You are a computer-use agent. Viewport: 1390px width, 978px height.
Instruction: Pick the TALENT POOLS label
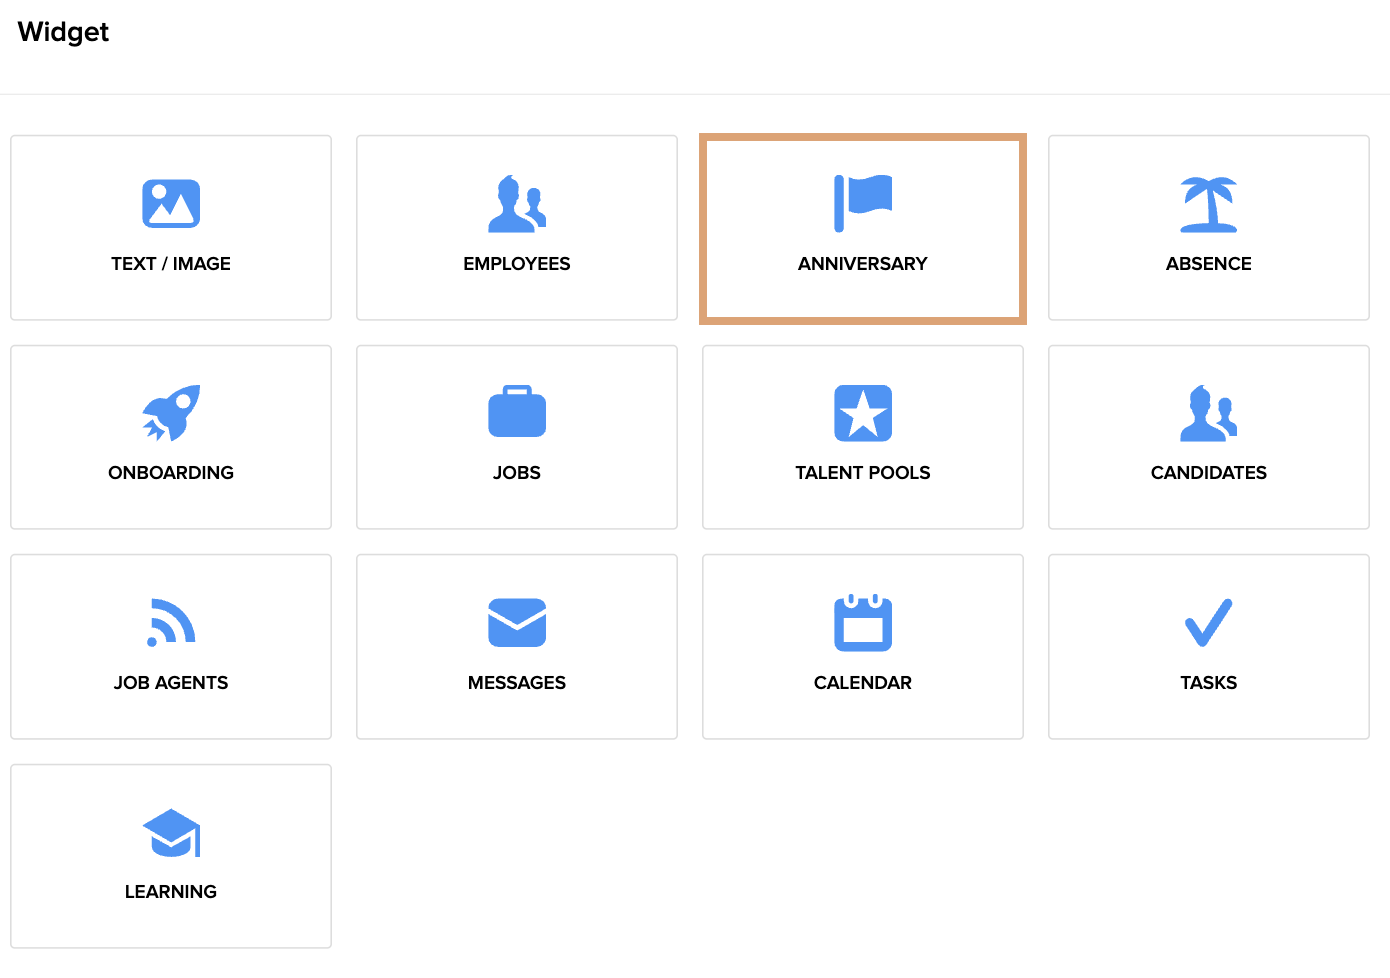click(863, 473)
